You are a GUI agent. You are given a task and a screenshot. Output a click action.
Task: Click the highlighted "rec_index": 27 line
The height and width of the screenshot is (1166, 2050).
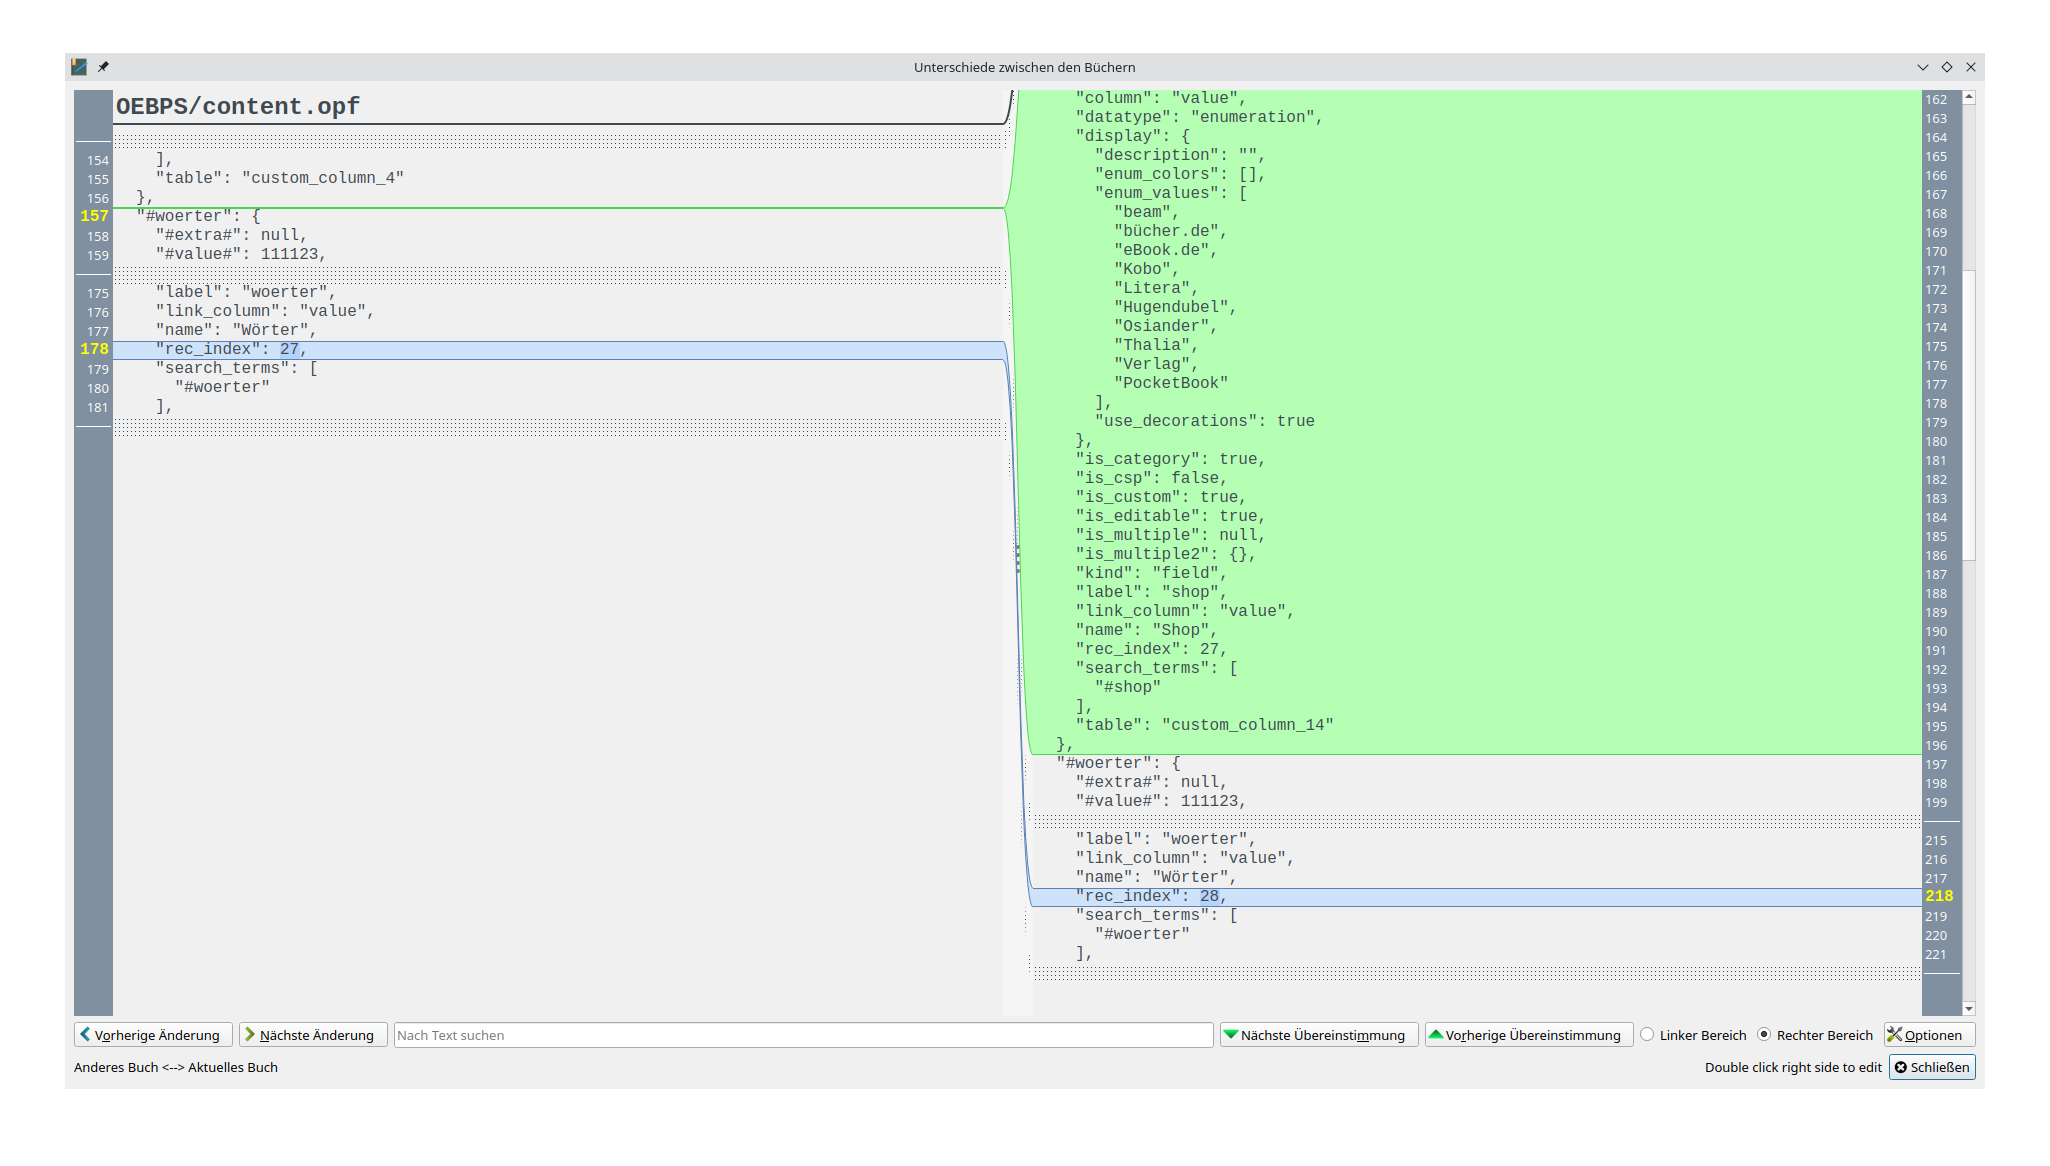point(231,349)
